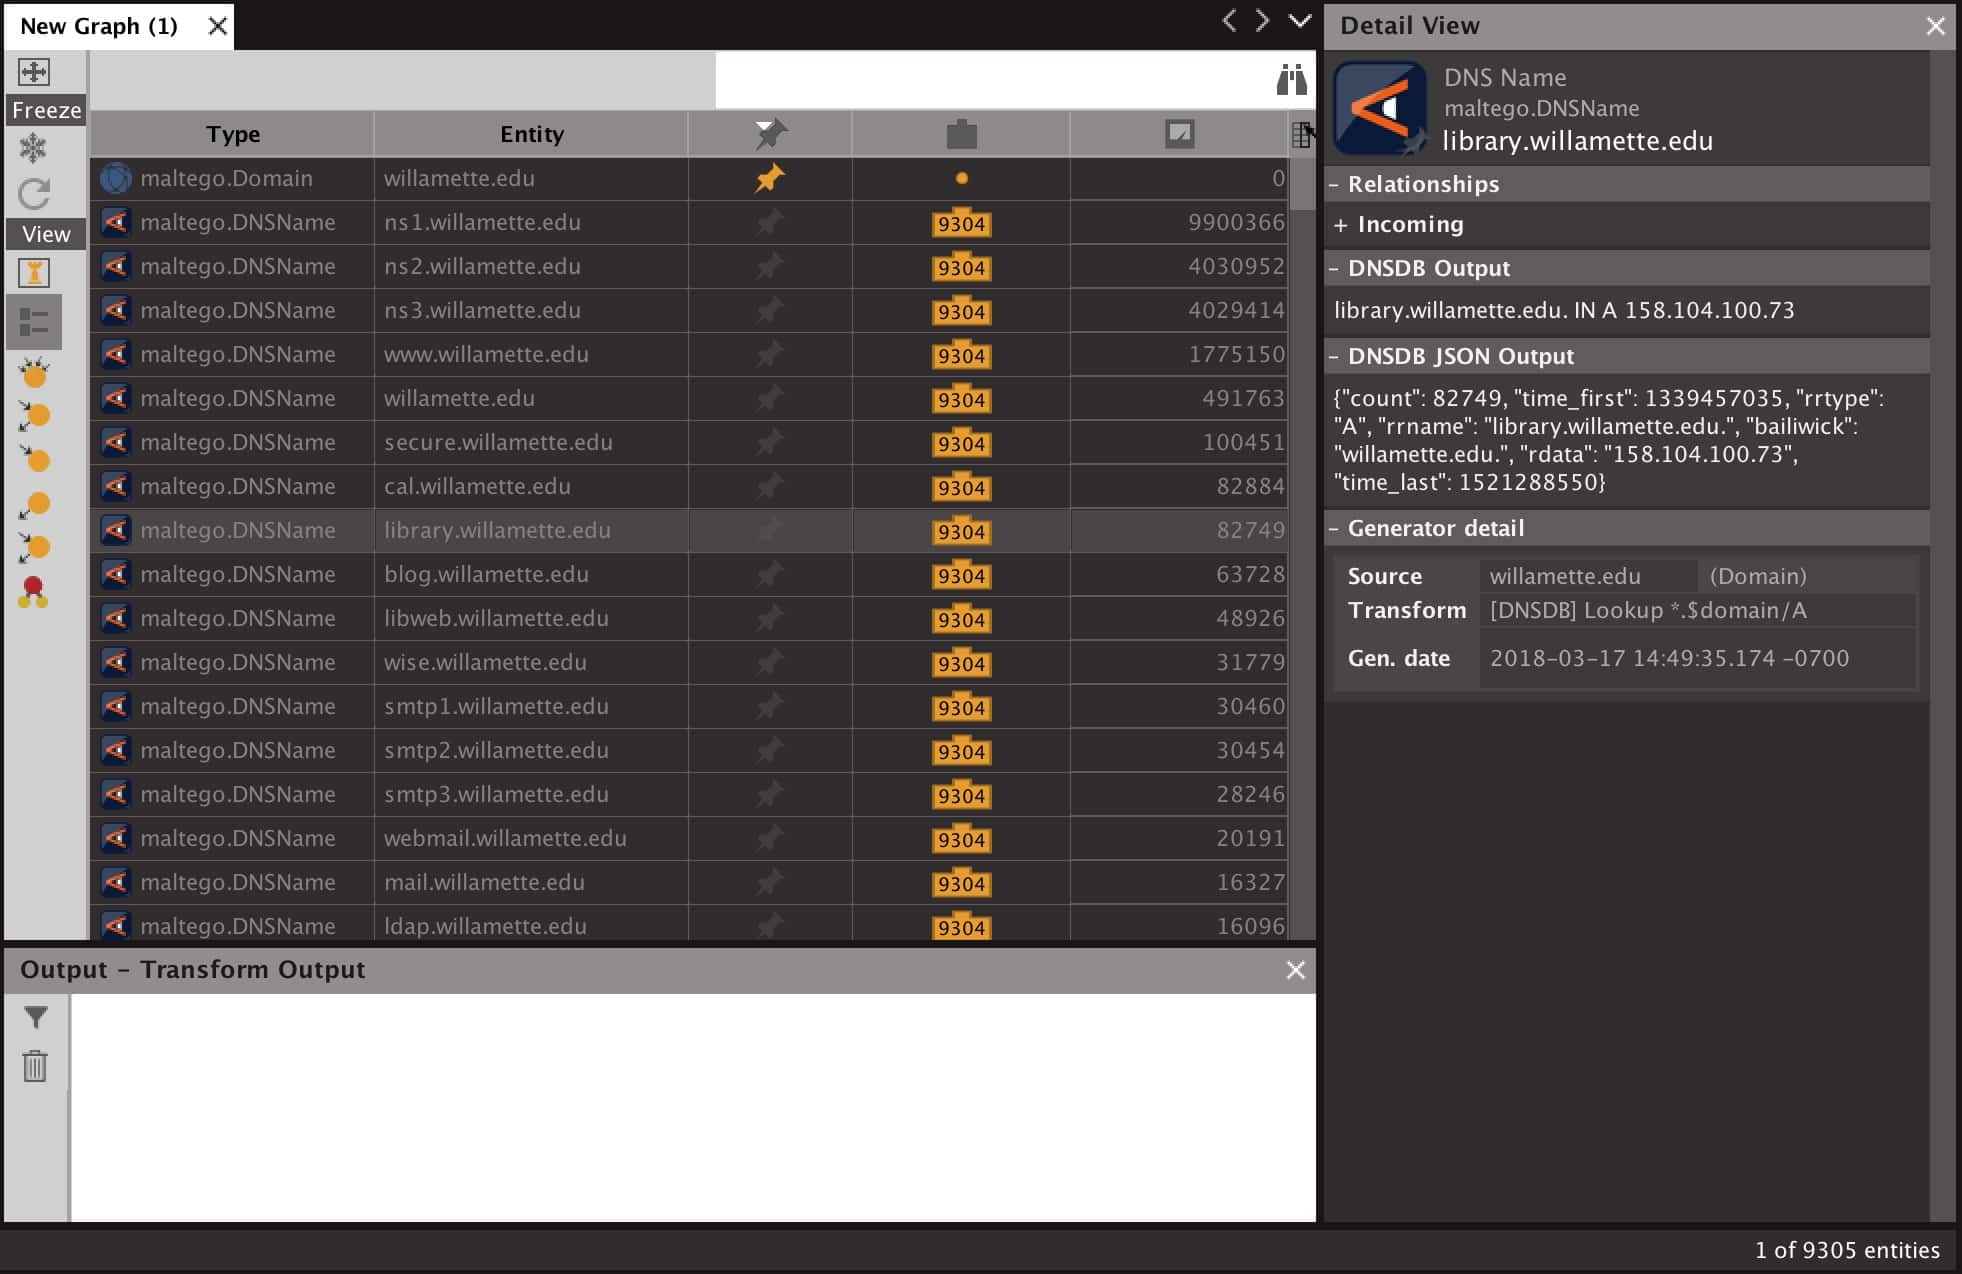Go to previous tab with left chevron
This screenshot has height=1274, width=1962.
(x=1229, y=20)
